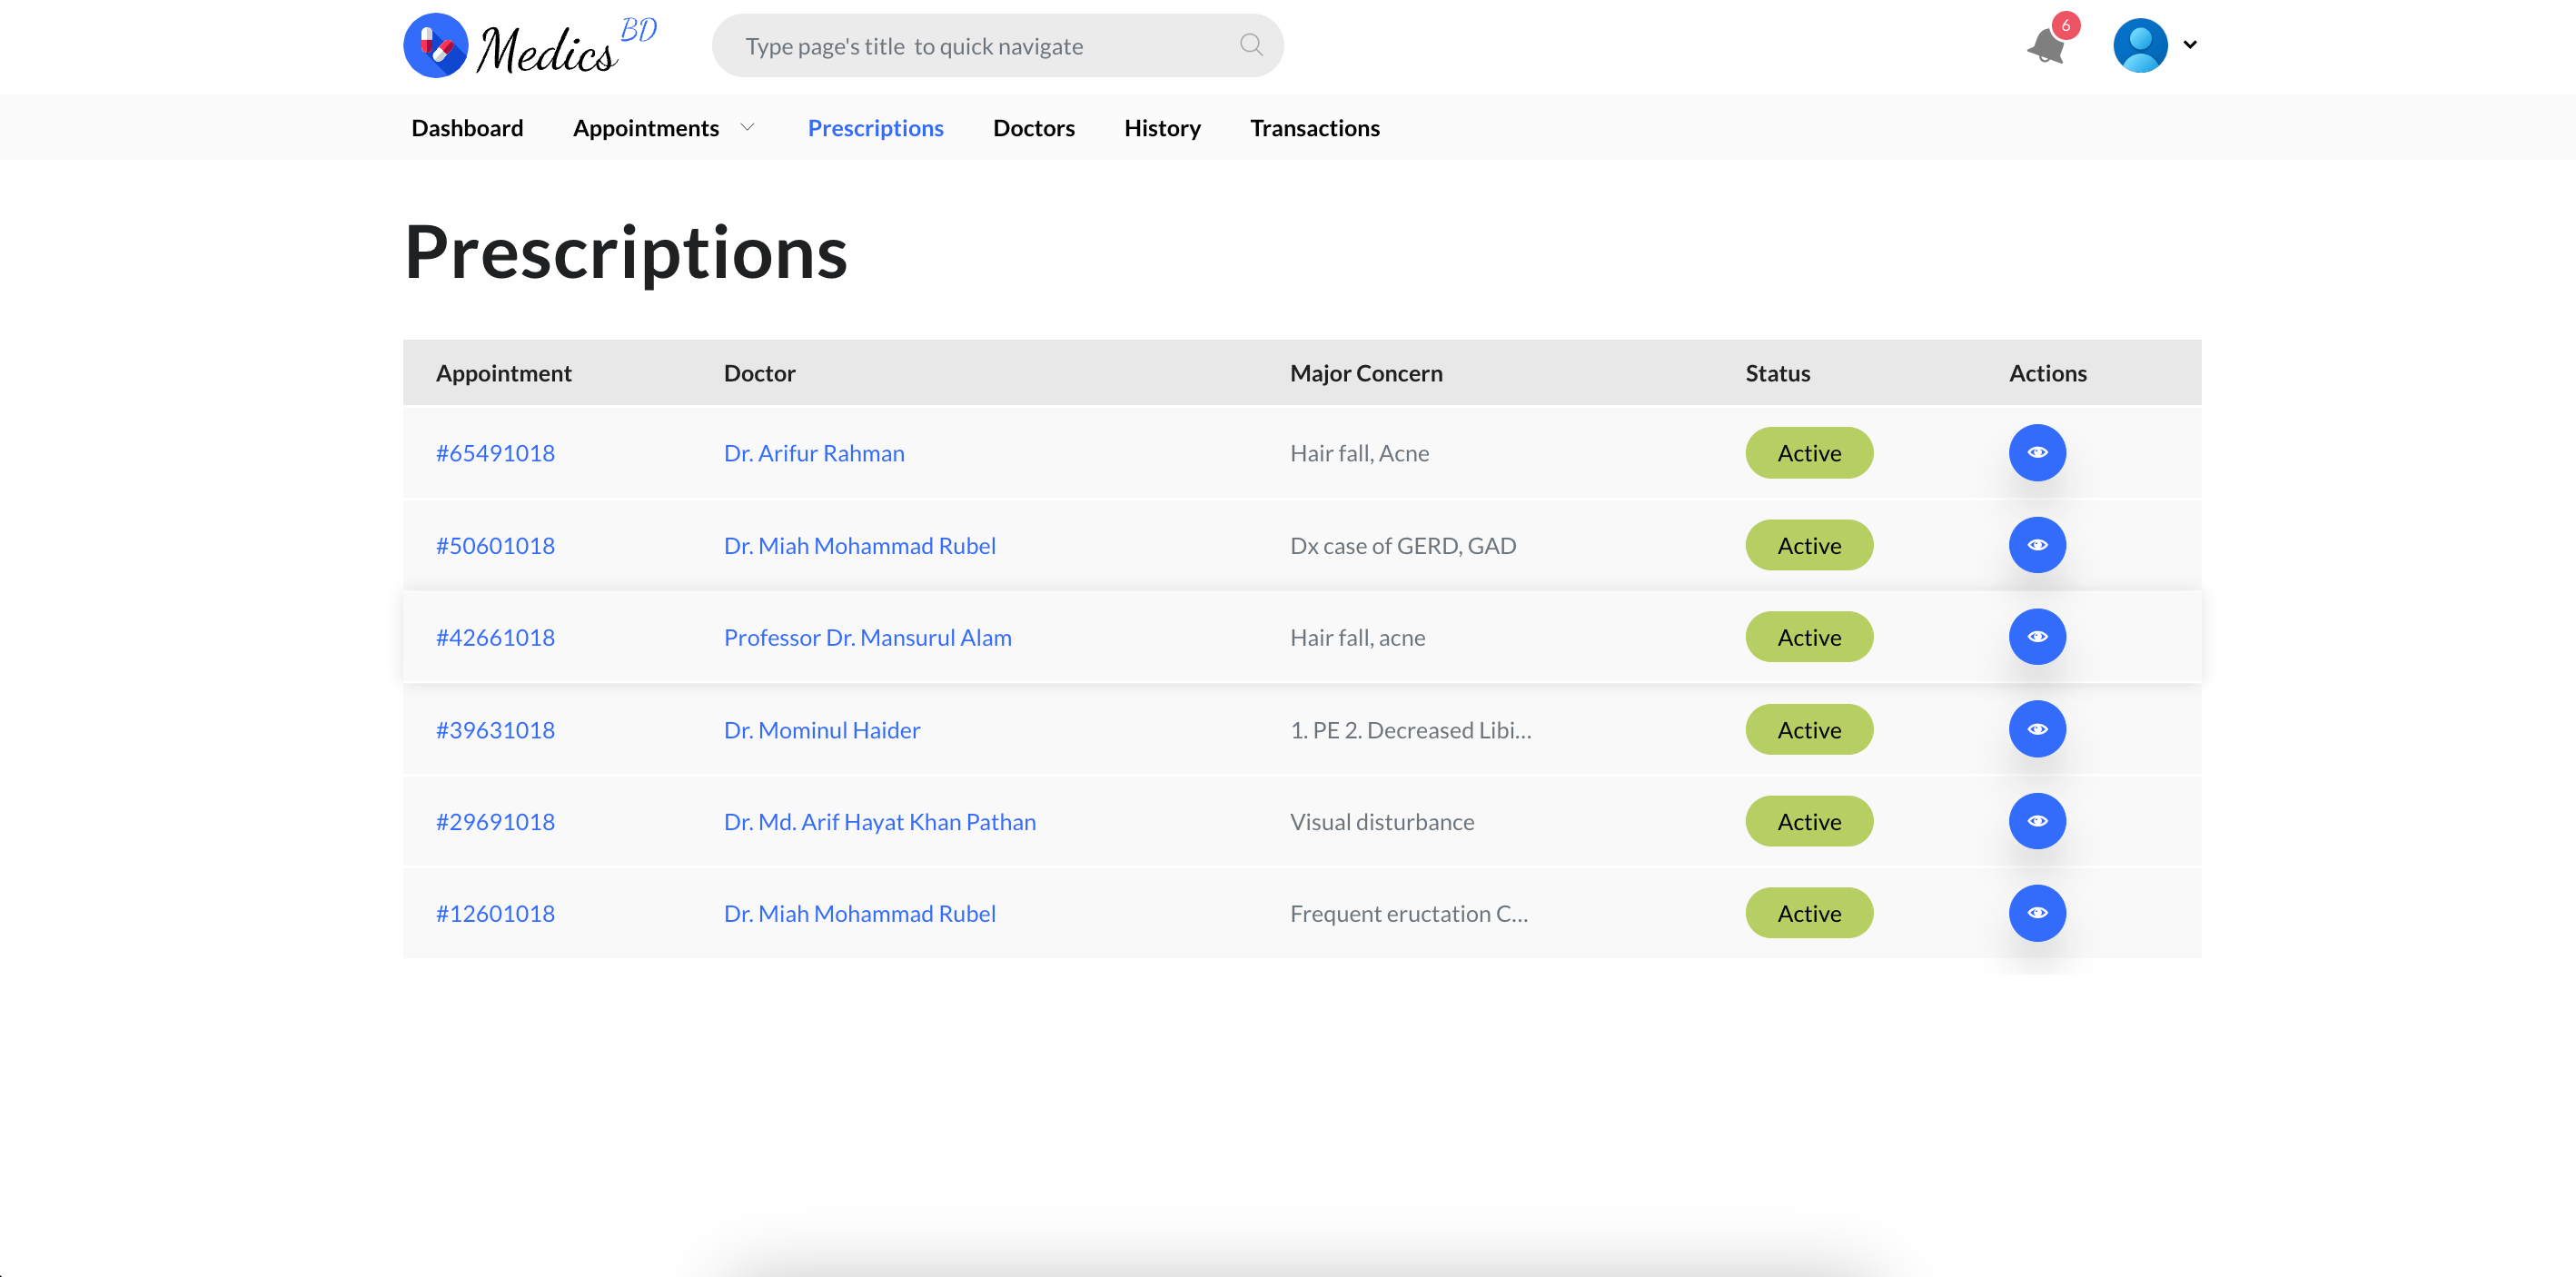
Task: Navigate to the Prescriptions tab
Action: (876, 126)
